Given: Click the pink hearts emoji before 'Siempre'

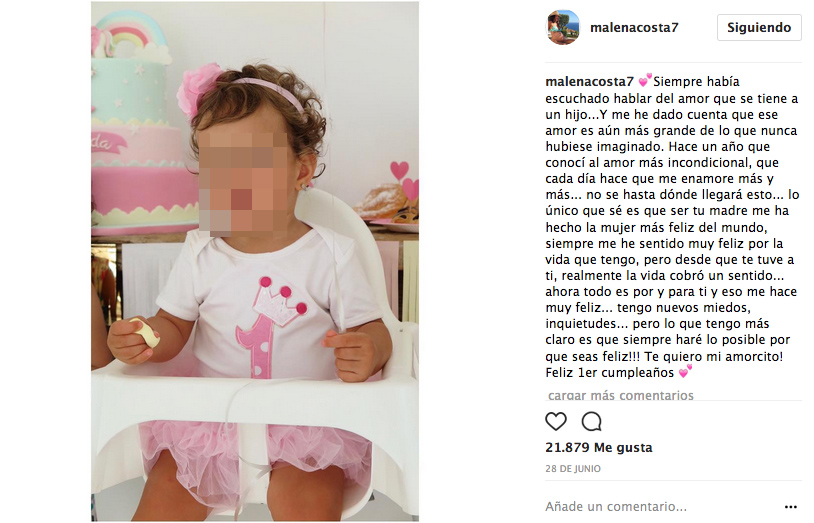Looking at the screenshot, I should point(645,81).
